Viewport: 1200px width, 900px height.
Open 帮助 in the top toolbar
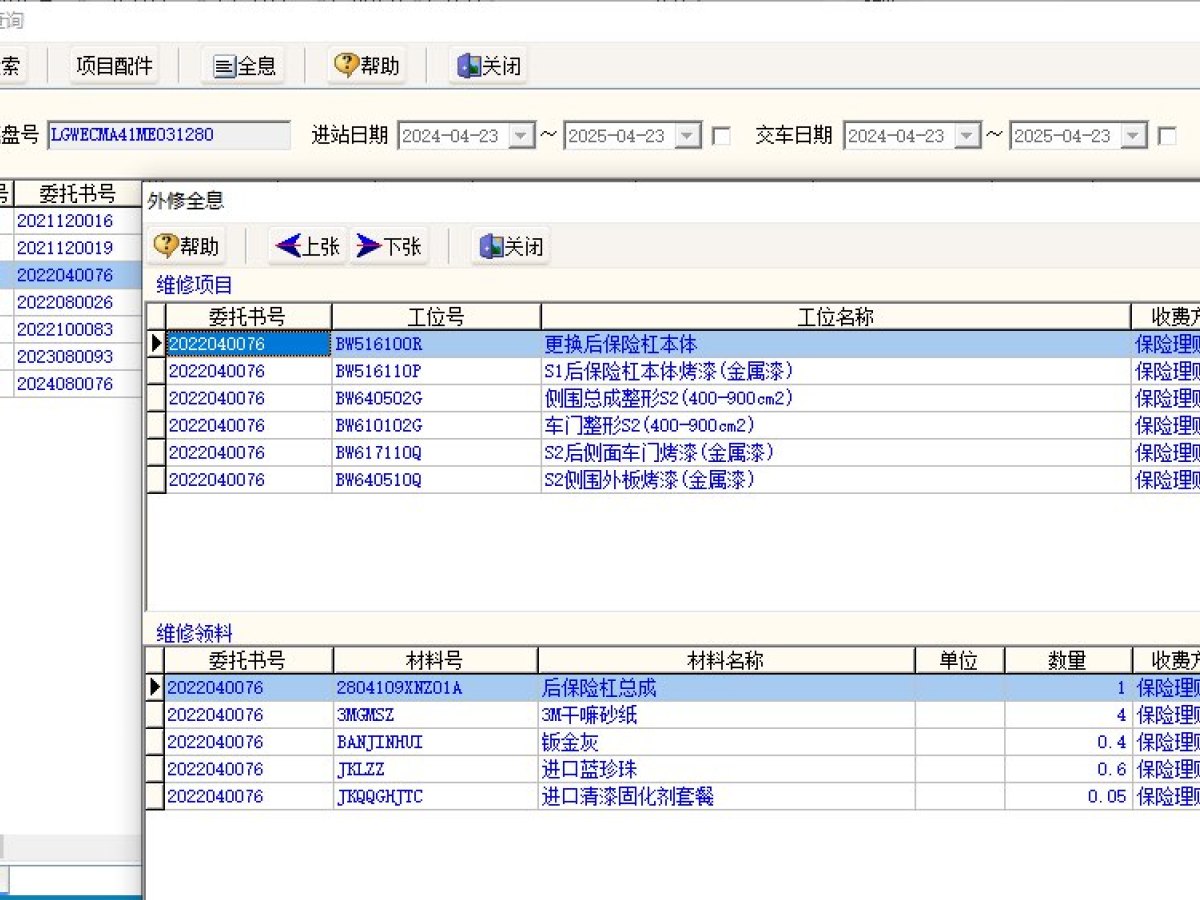tap(366, 66)
